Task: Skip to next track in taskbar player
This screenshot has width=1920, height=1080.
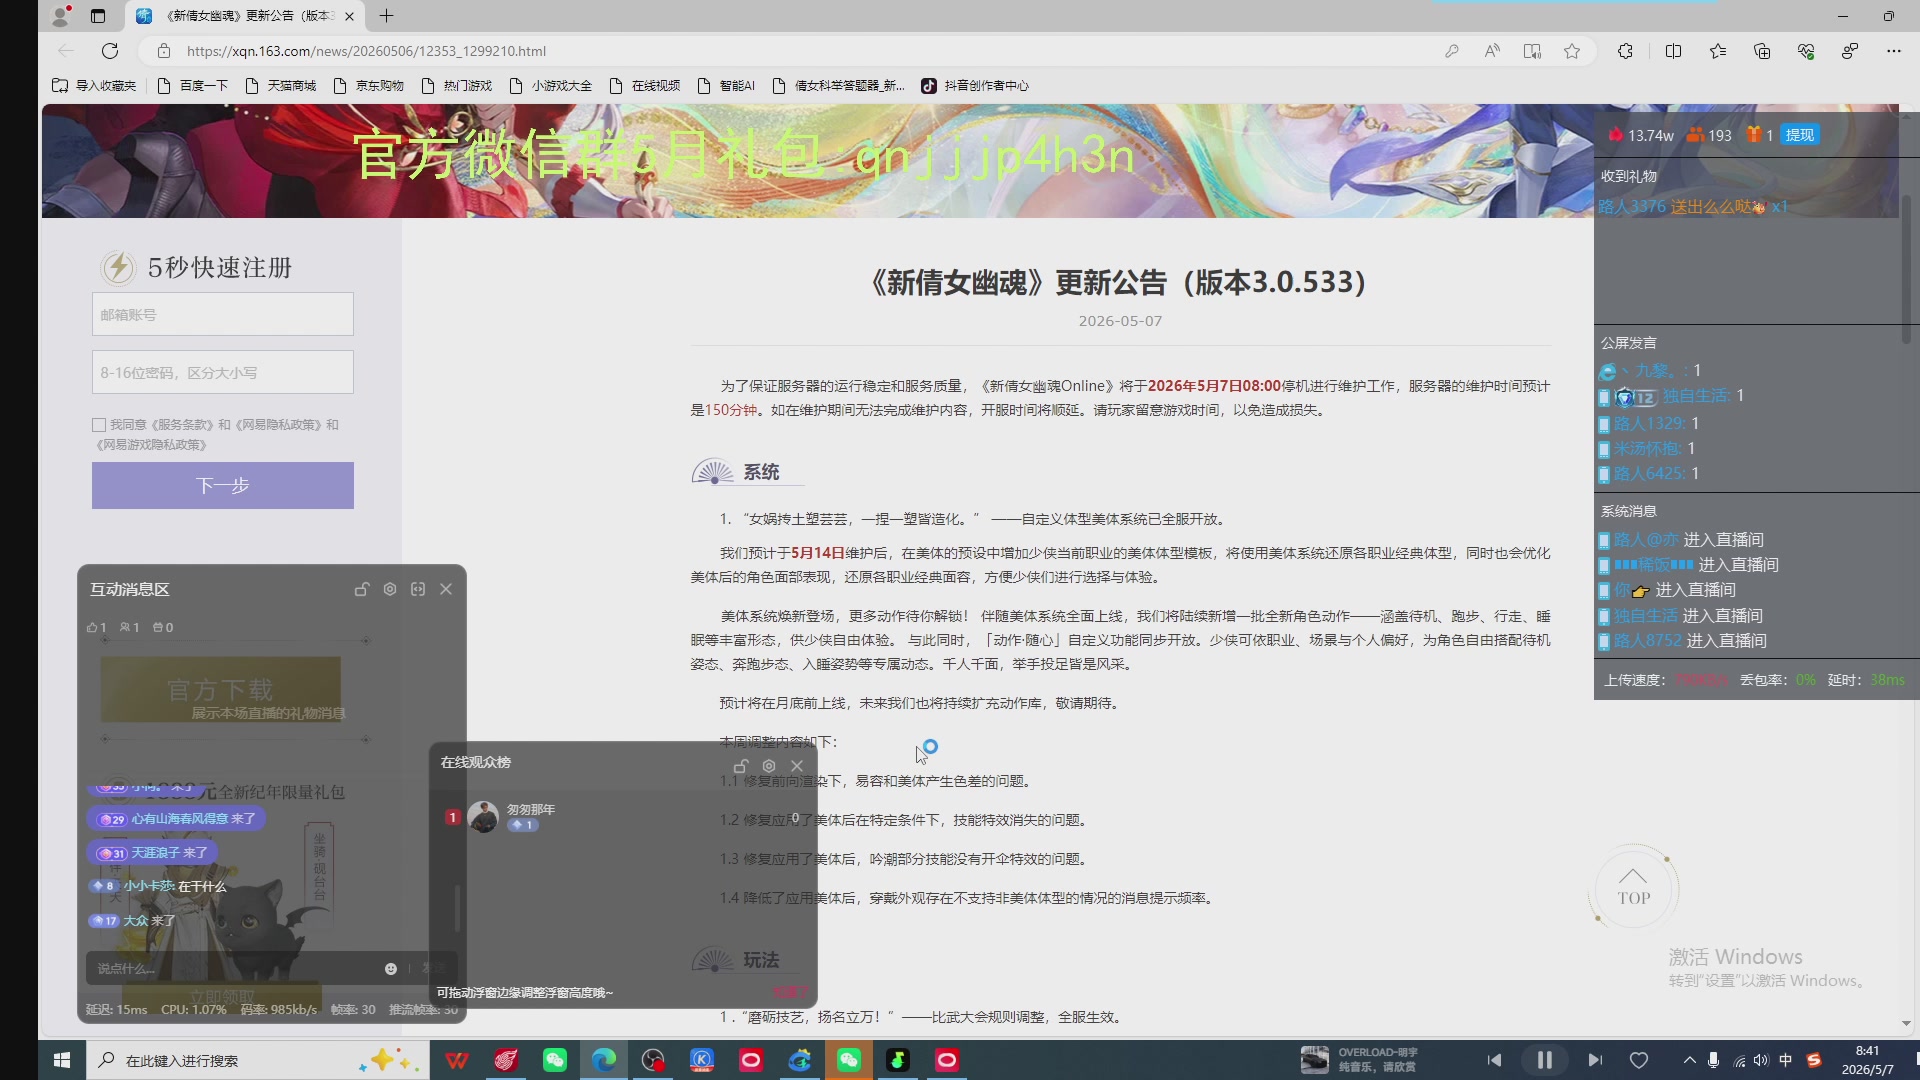Action: point(1595,1060)
